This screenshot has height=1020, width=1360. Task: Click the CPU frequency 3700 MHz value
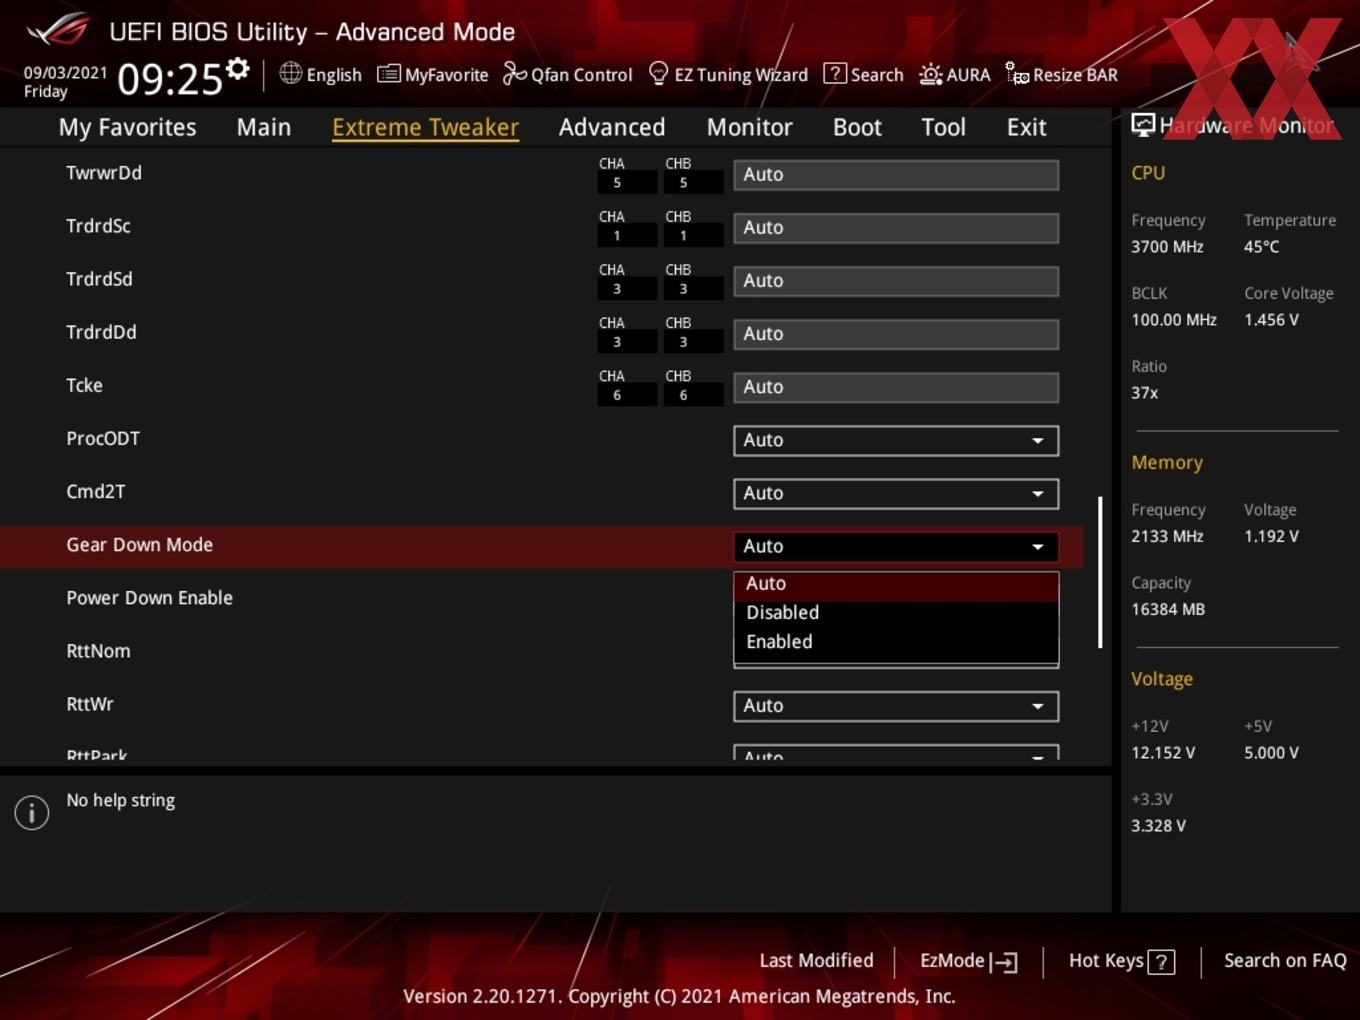[x=1167, y=247]
